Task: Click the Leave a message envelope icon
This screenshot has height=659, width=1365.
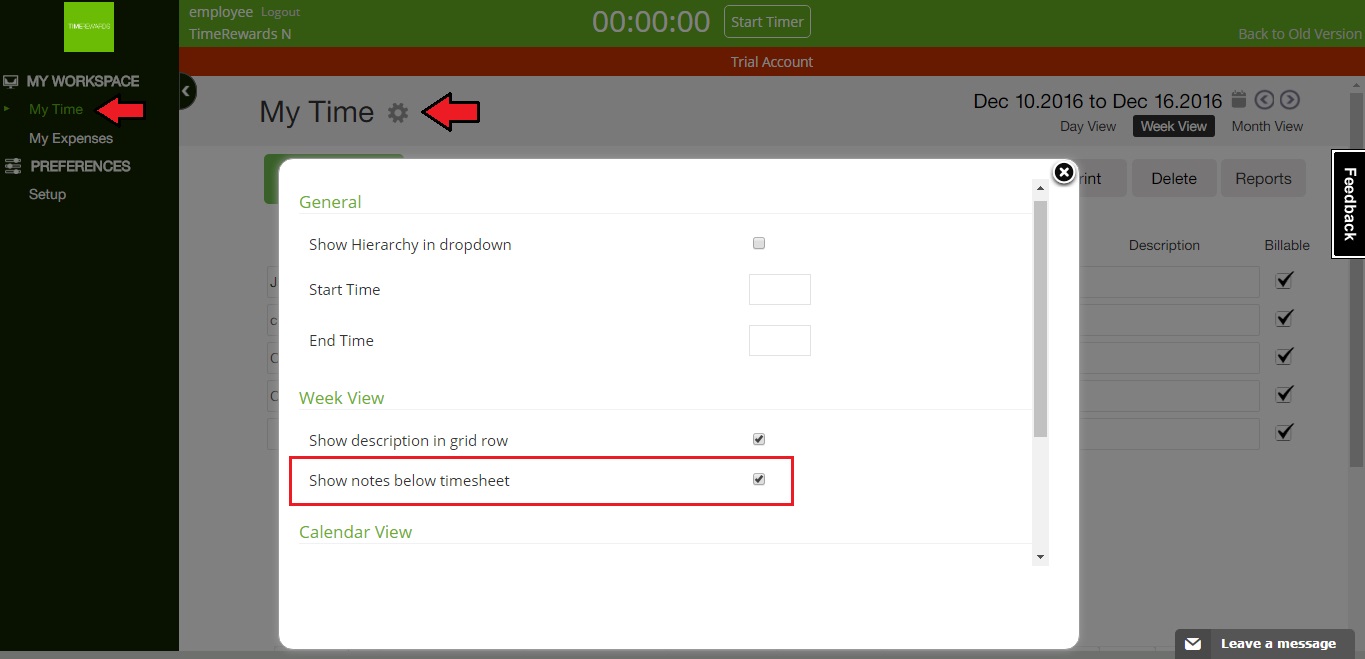Action: [1192, 644]
